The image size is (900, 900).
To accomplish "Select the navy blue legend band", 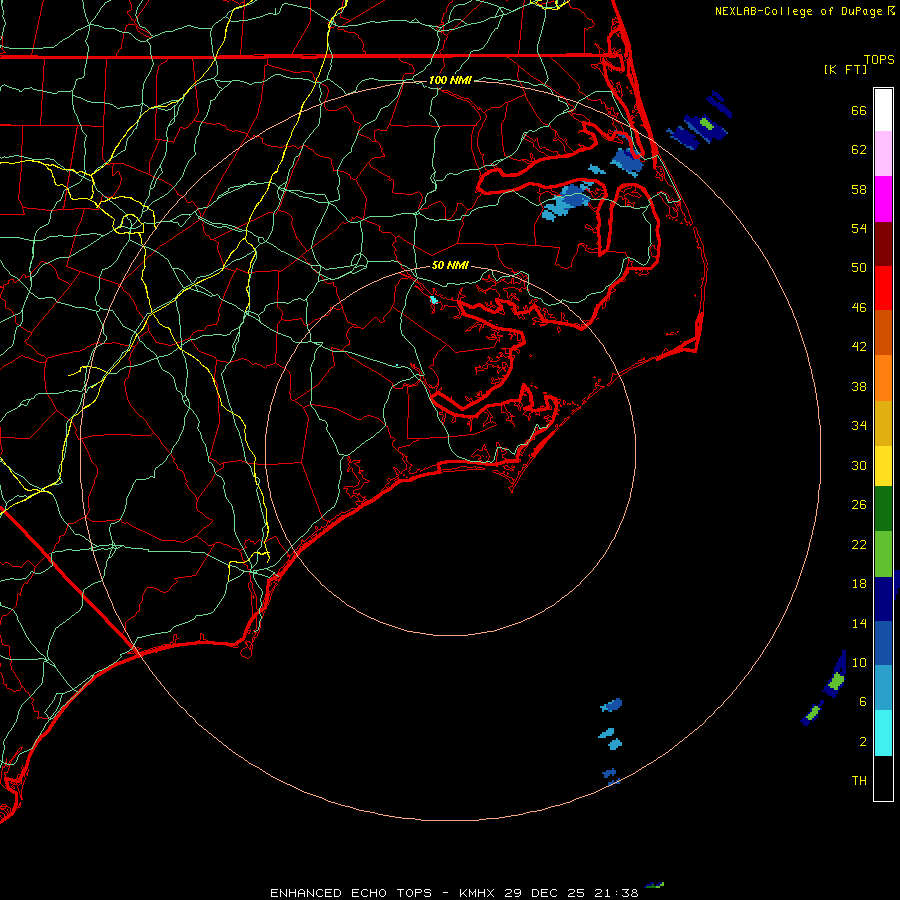I will pyautogui.click(x=883, y=599).
